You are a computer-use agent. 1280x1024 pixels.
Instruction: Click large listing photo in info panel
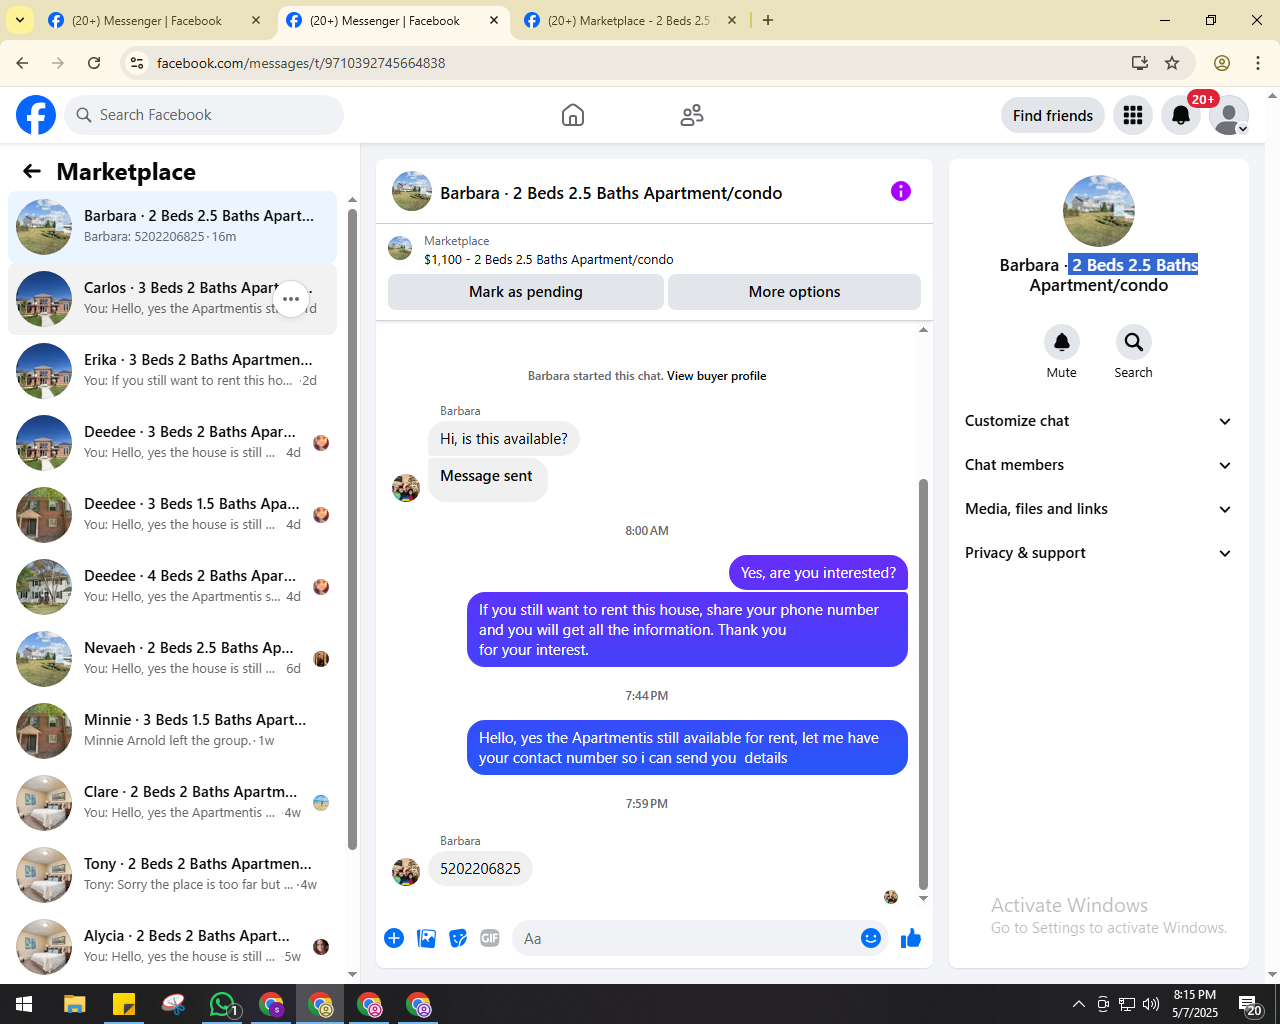tap(1099, 211)
